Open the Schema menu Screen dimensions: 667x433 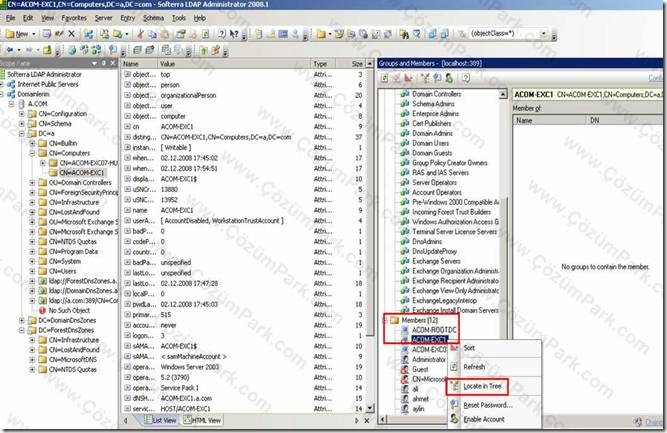coord(153,18)
